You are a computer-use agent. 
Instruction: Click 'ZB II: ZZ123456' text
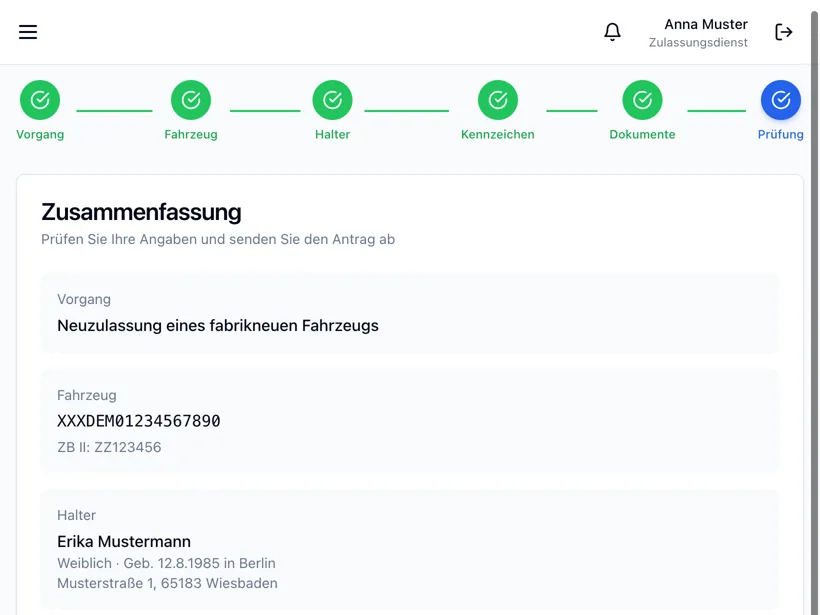pos(109,447)
